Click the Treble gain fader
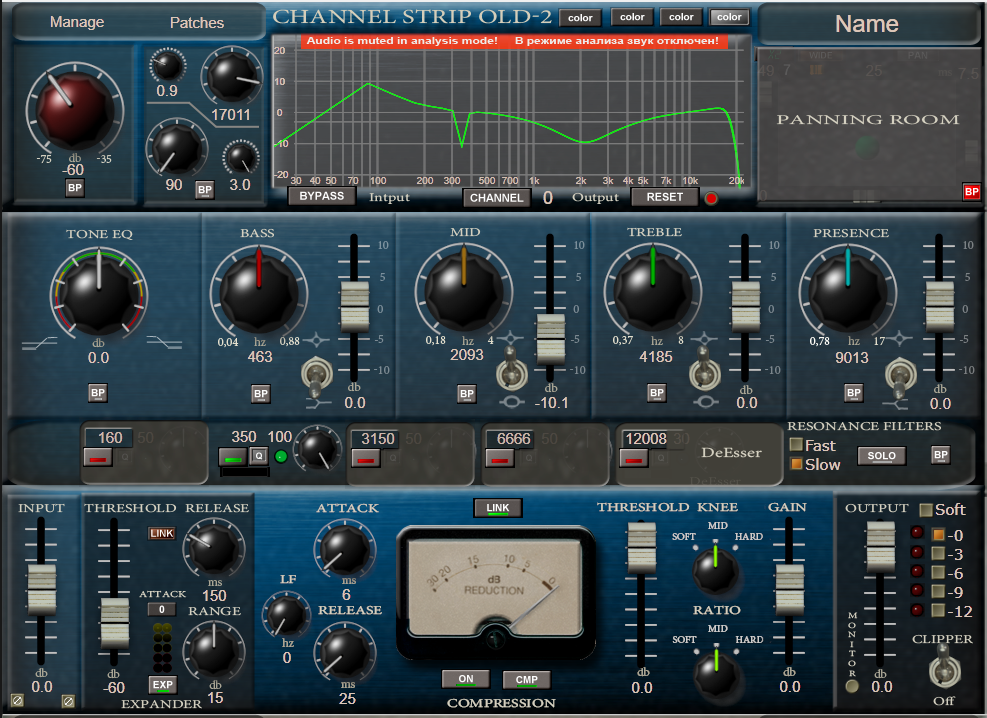 tap(746, 306)
